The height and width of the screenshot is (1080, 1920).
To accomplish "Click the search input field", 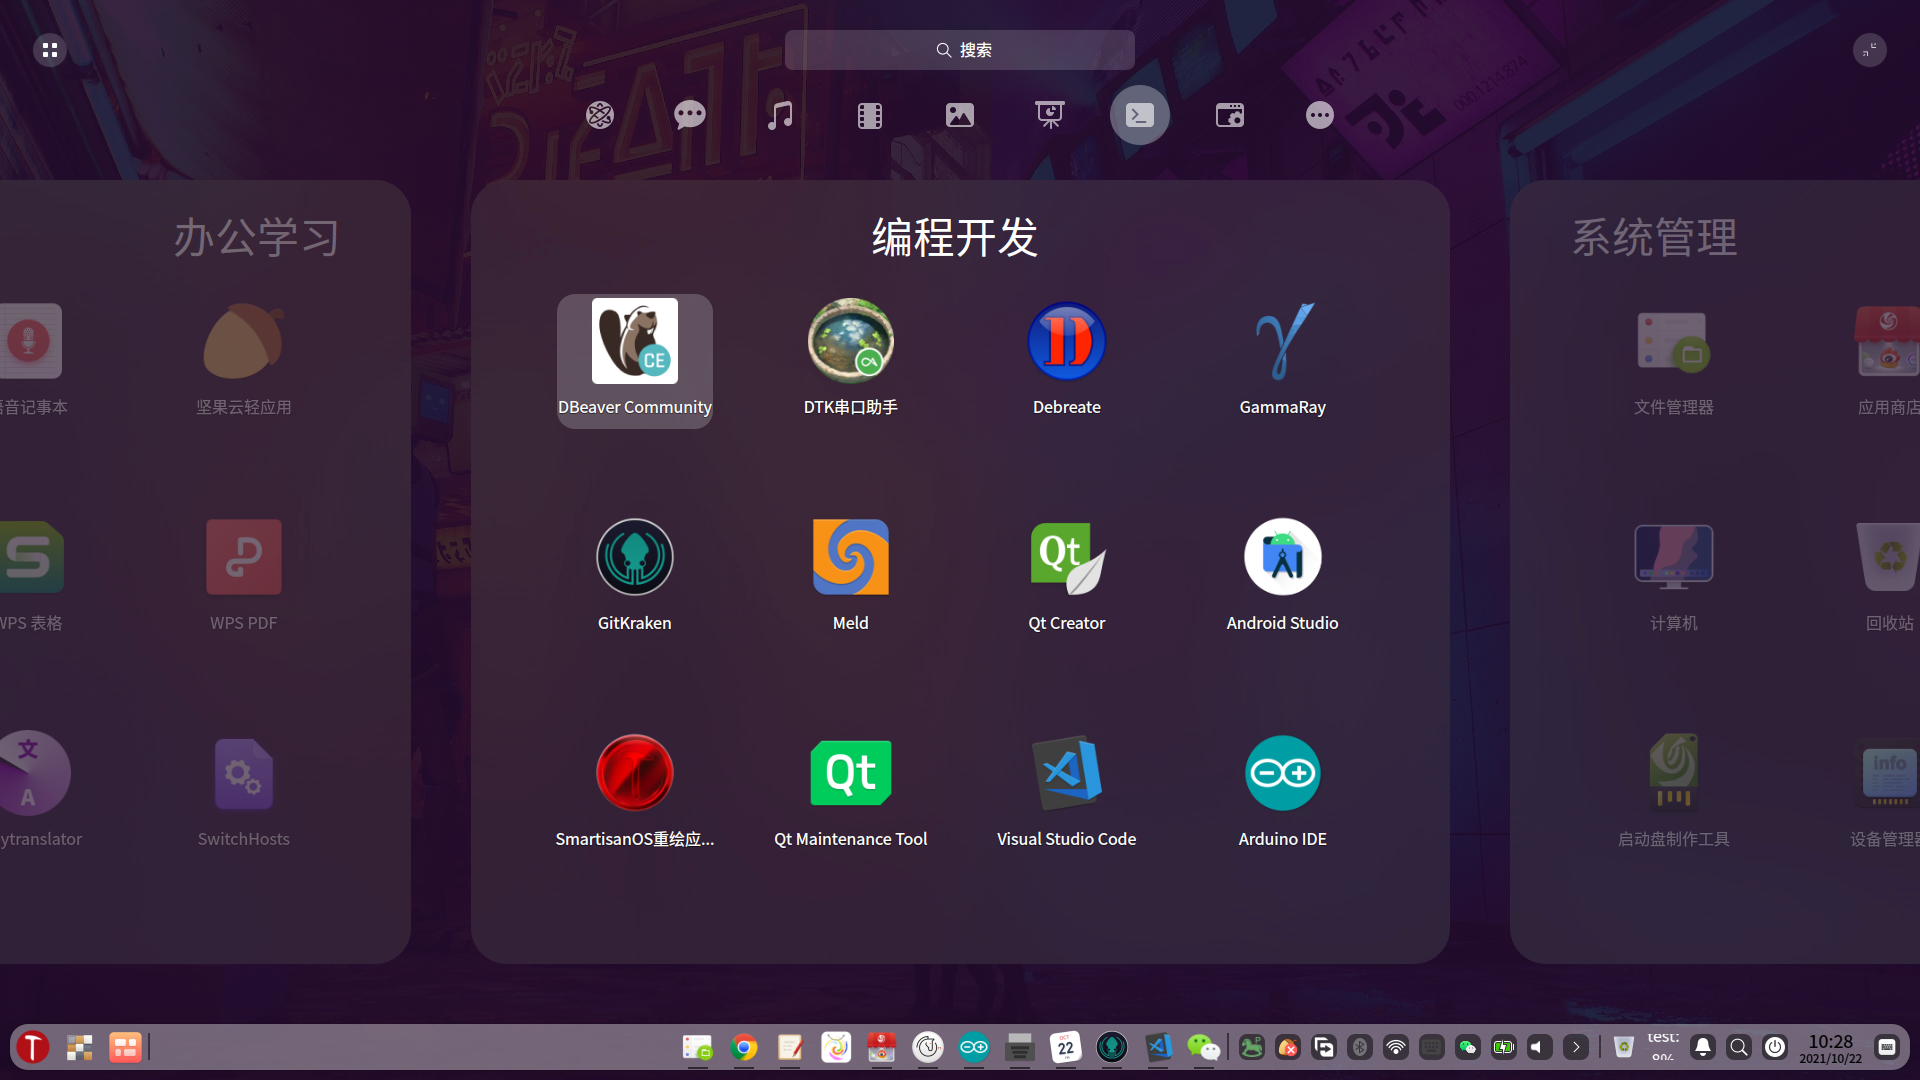I will pyautogui.click(x=960, y=50).
